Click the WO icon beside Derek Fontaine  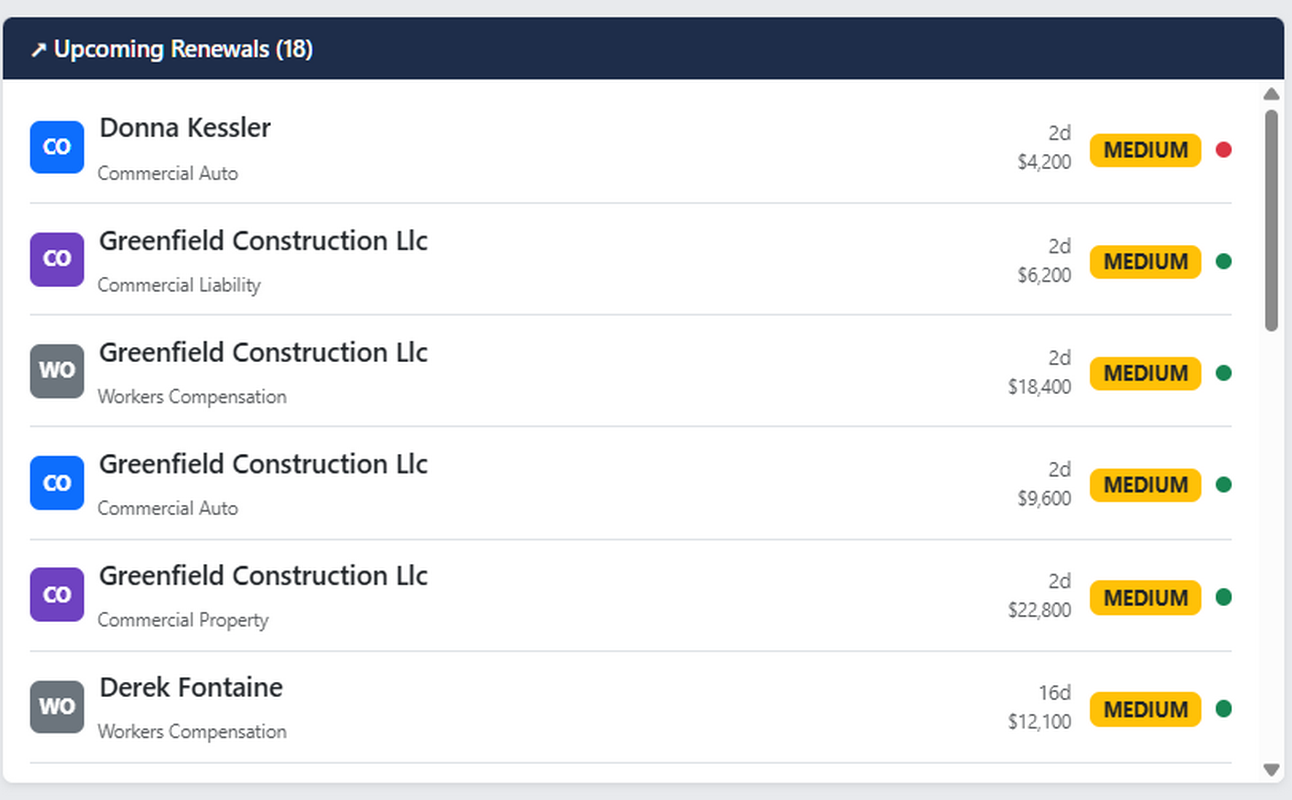point(57,707)
